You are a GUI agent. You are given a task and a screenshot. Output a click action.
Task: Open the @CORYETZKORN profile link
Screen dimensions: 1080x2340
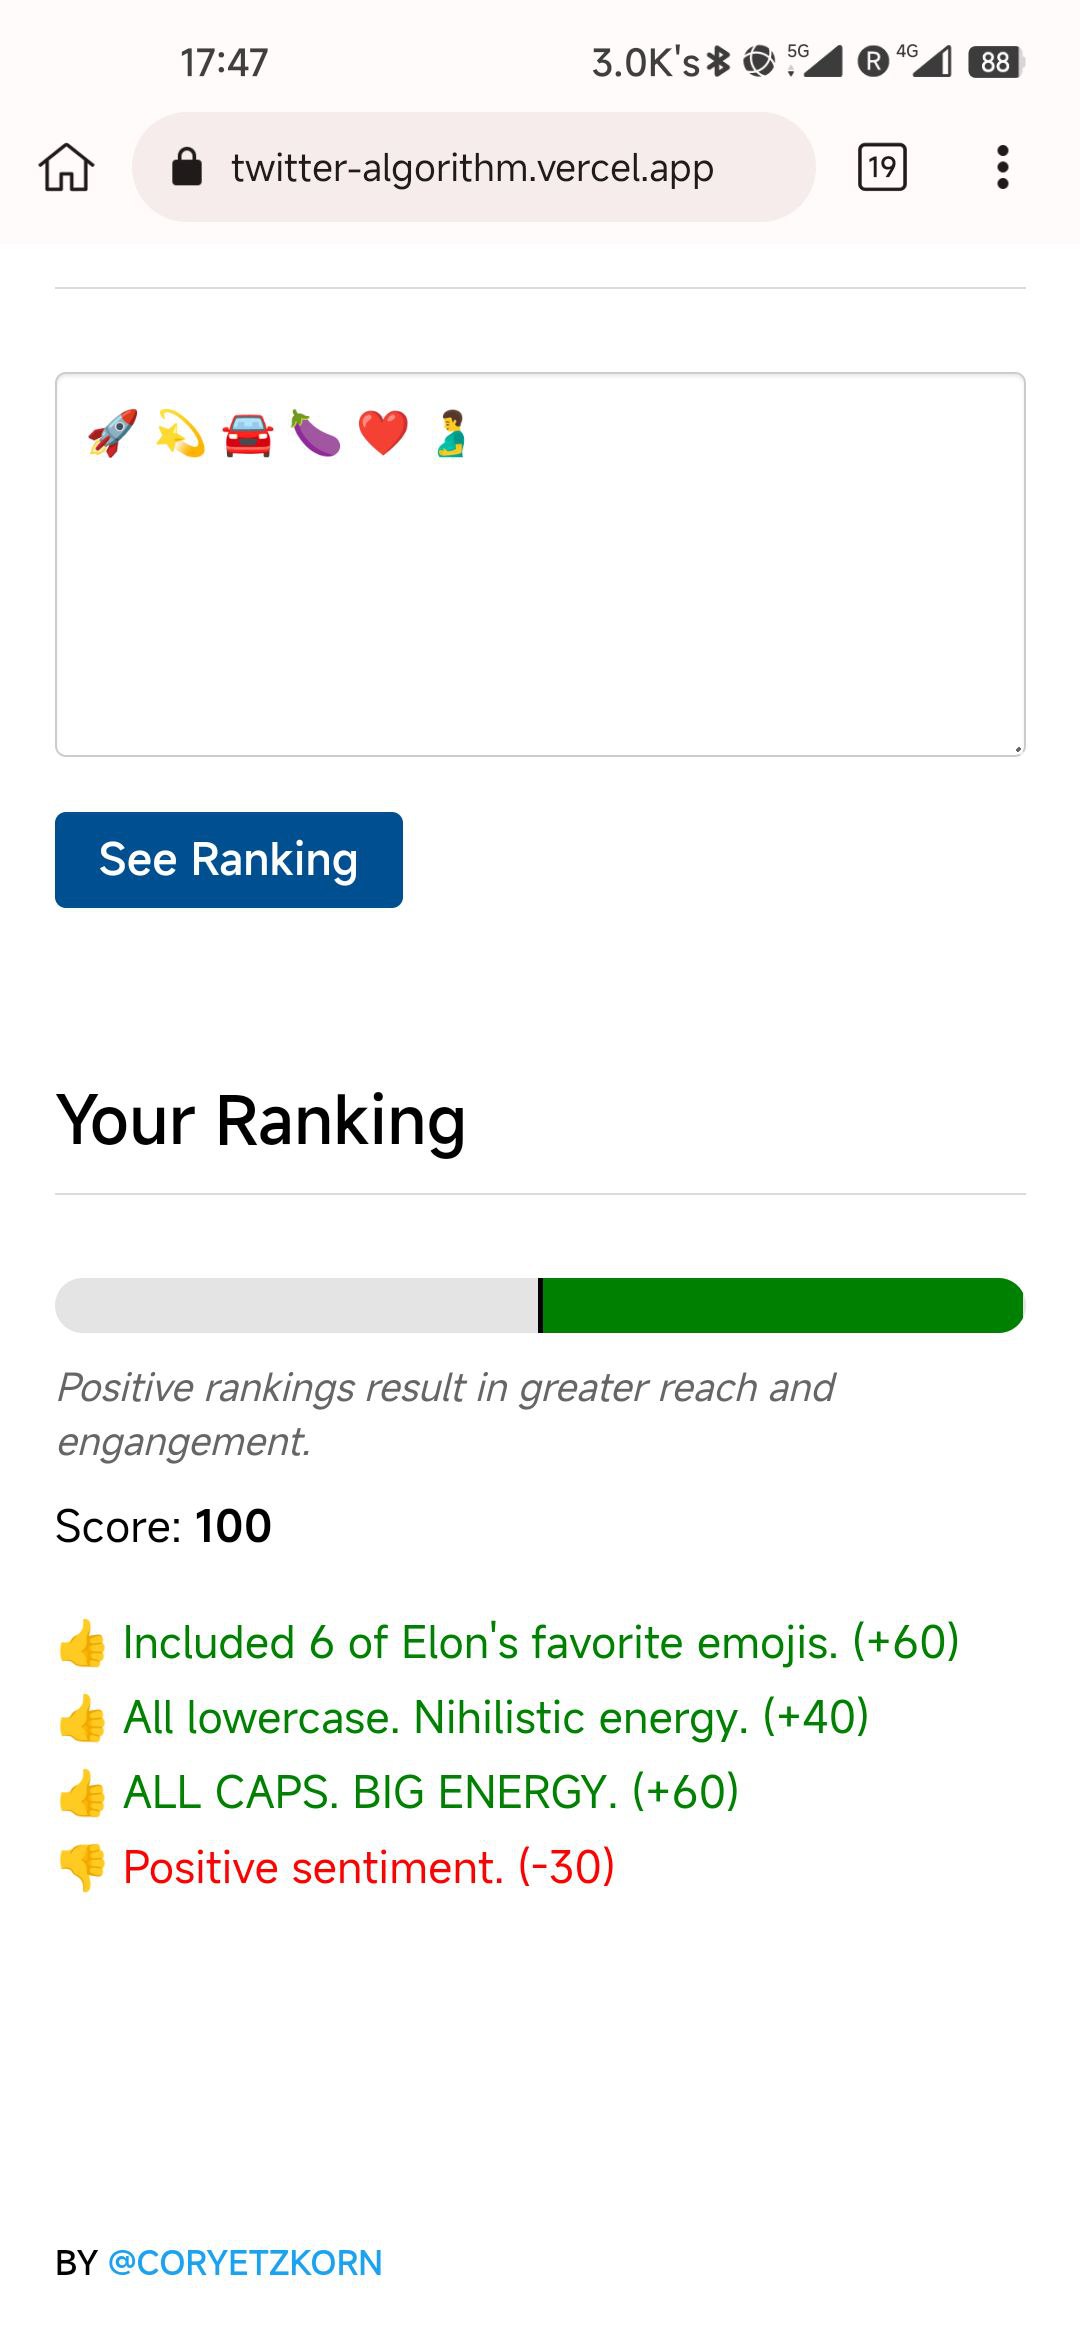245,2262
